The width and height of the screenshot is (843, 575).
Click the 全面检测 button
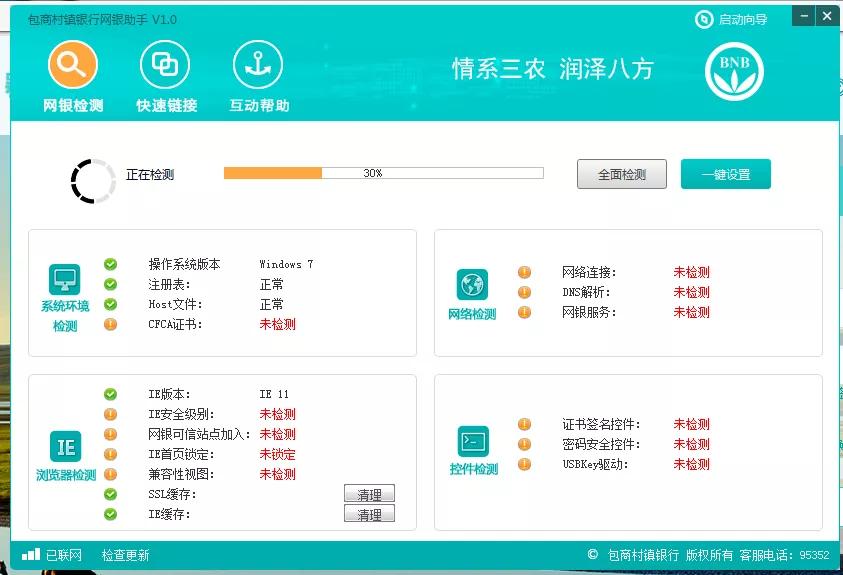tap(621, 174)
